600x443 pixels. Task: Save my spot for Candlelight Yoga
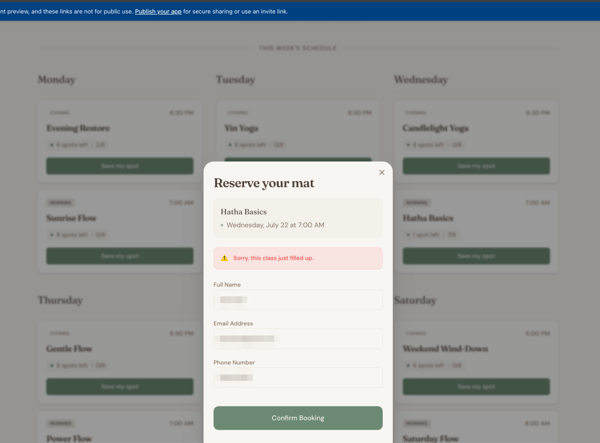click(x=476, y=166)
